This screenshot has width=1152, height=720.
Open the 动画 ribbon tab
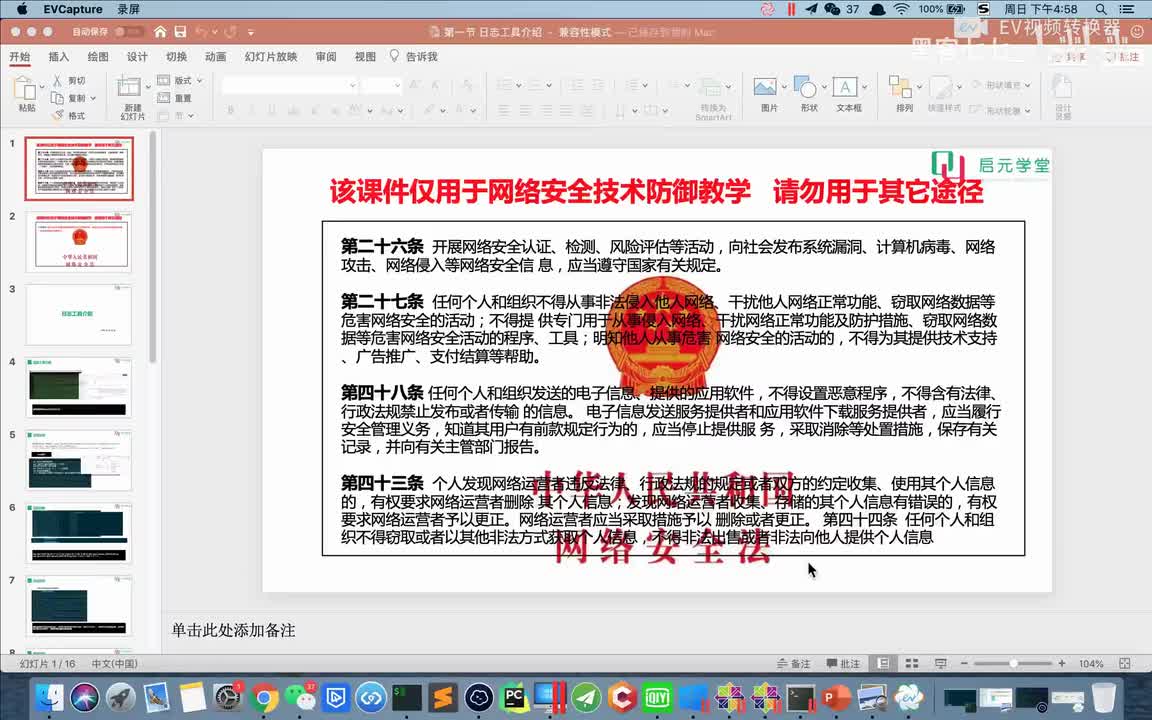pos(215,57)
